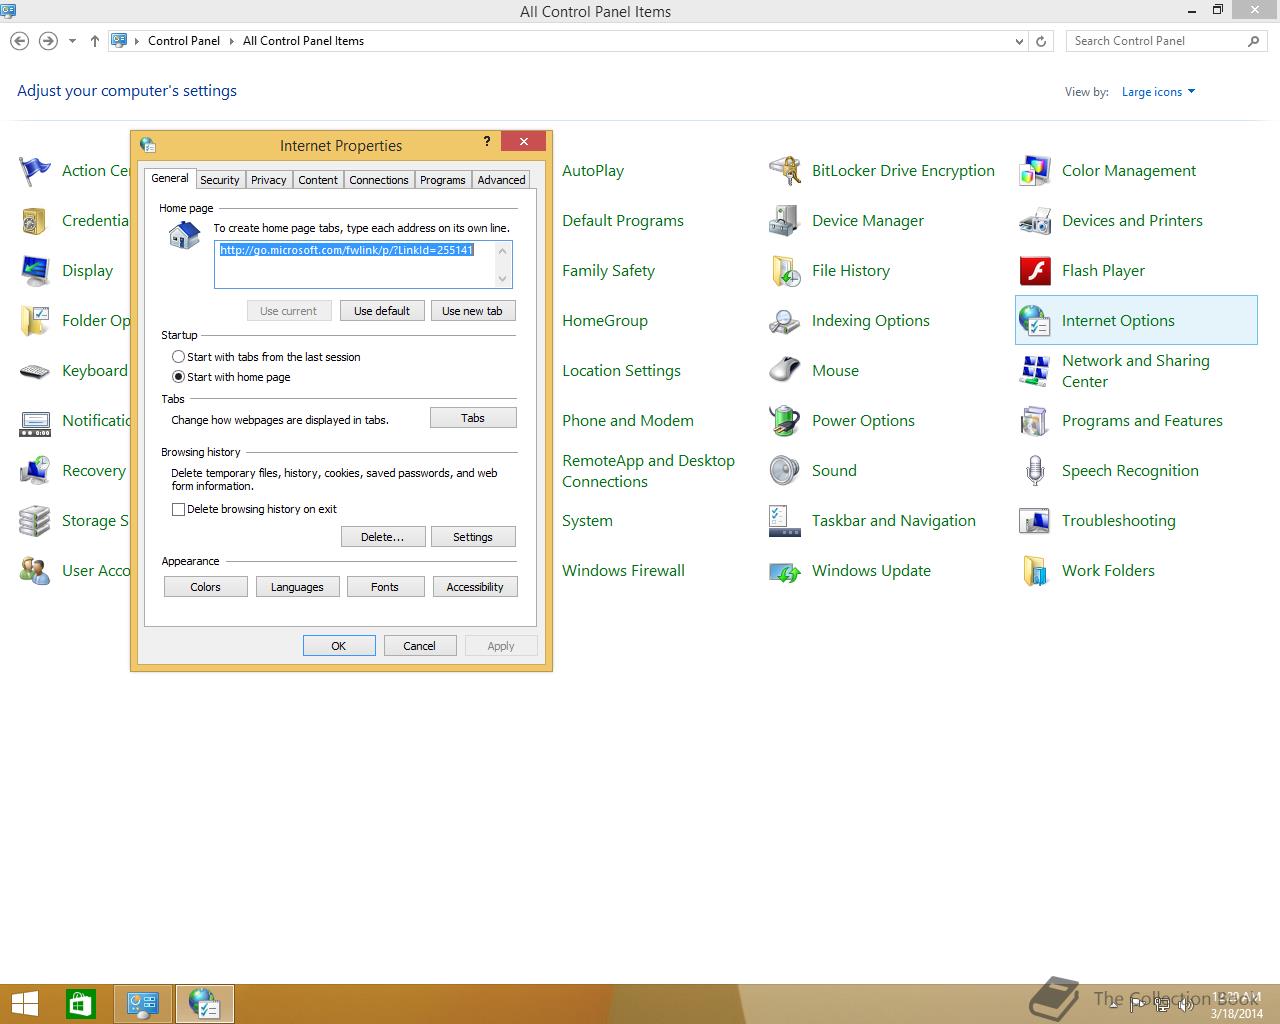Open the Action Center flag icon
1280x1024 pixels.
(35, 171)
